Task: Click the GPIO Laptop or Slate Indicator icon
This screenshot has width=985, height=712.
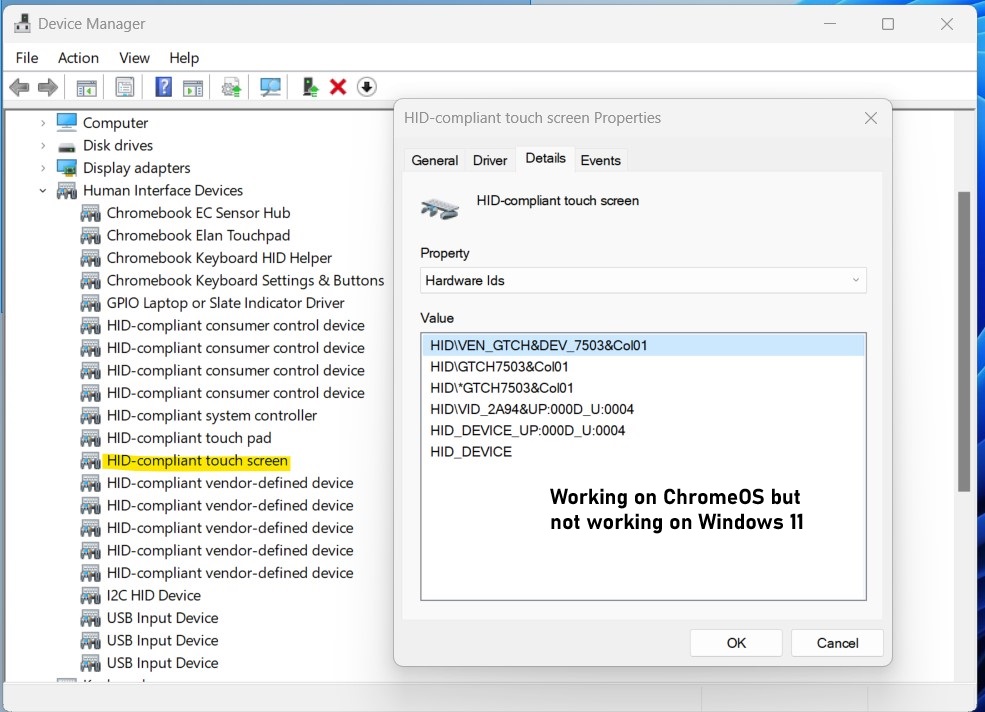Action: [90, 304]
